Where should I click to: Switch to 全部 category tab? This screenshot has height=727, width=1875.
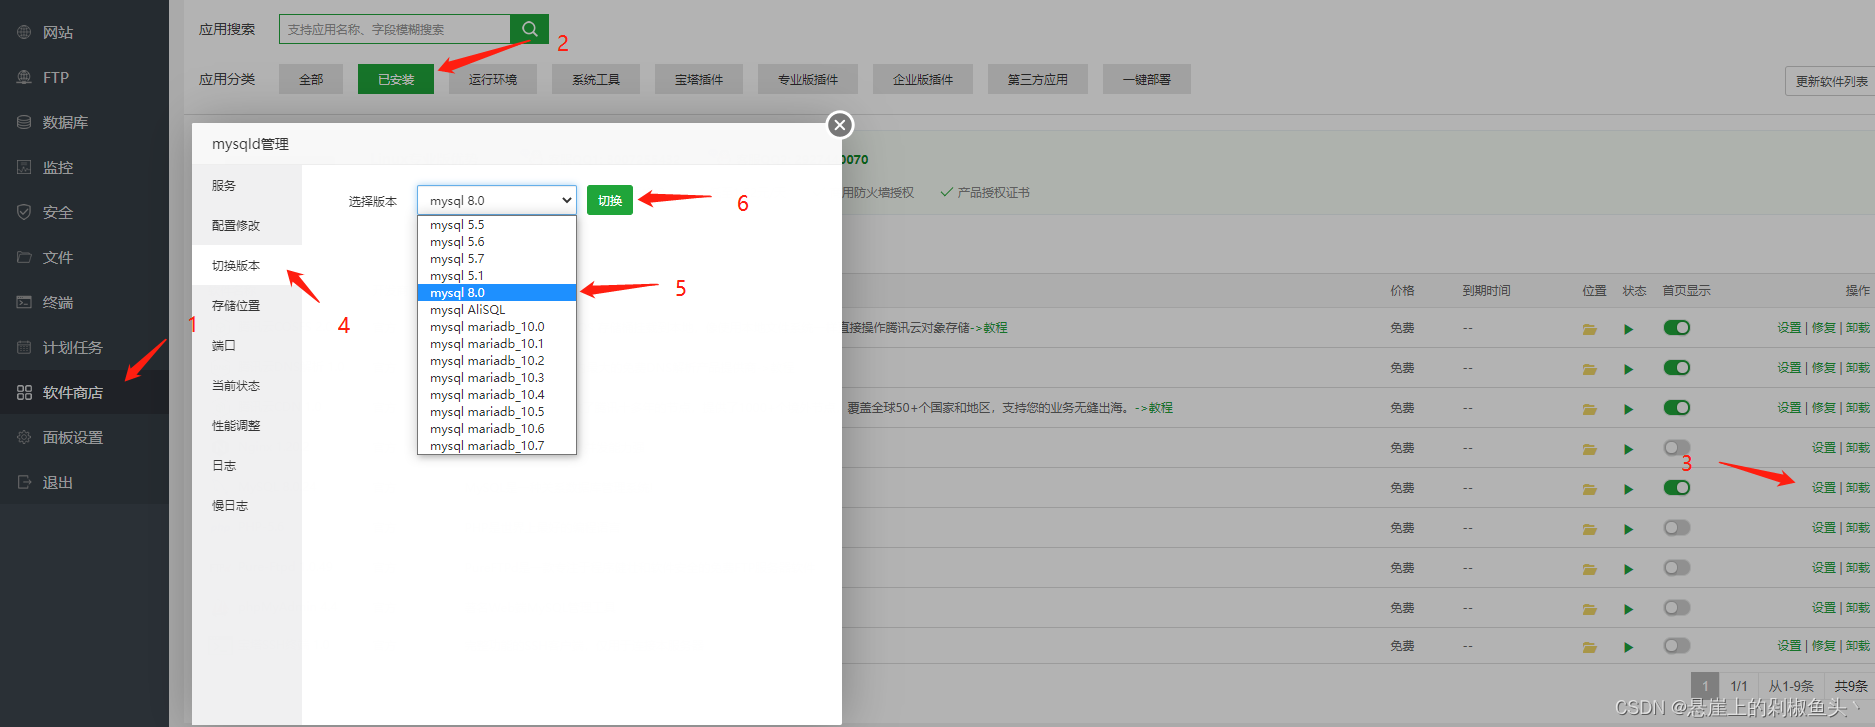click(x=311, y=79)
